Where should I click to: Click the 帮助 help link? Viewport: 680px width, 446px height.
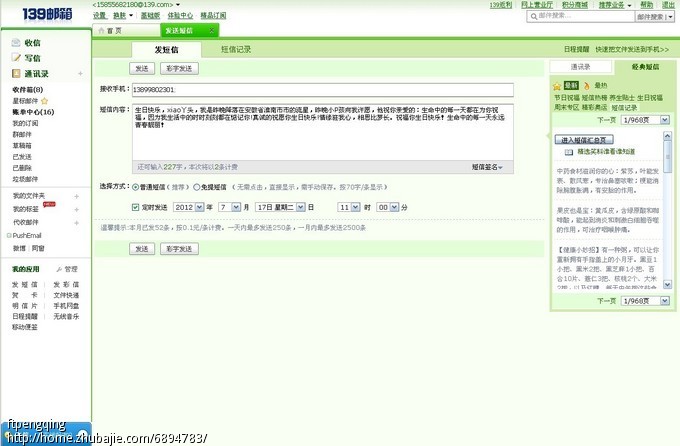coord(647,5)
